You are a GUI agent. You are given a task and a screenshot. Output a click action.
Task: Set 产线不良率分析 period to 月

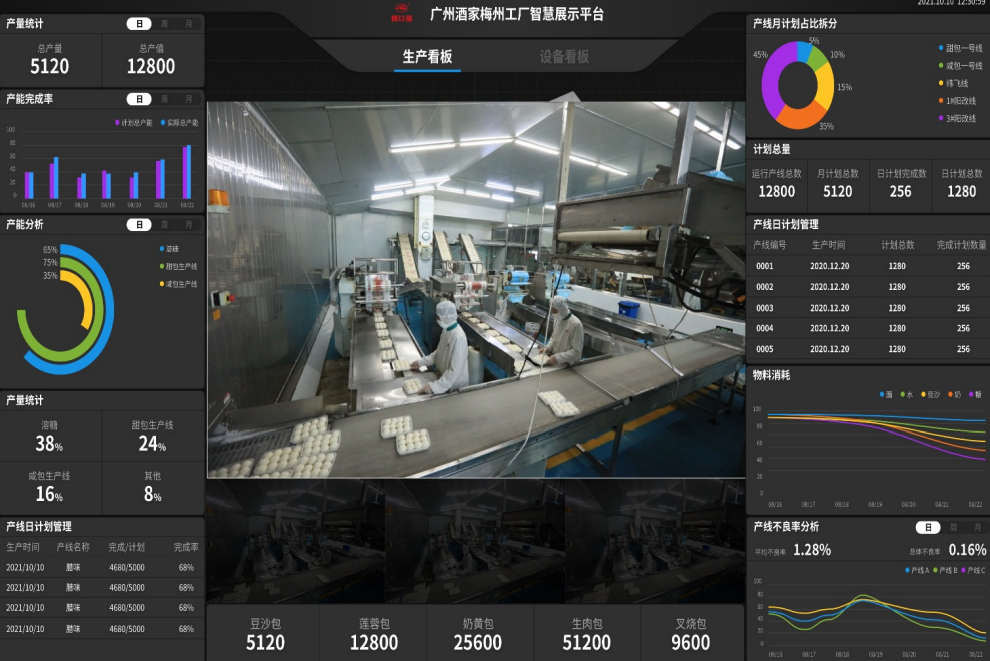click(x=977, y=527)
